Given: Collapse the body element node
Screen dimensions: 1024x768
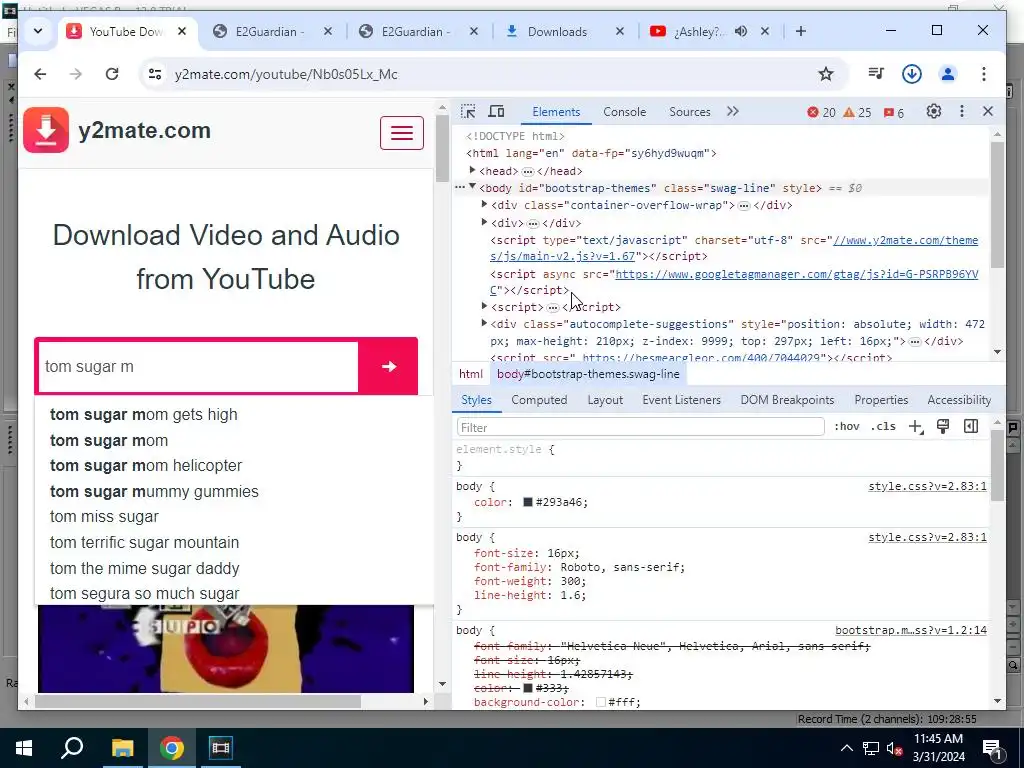Looking at the screenshot, I should [472, 187].
